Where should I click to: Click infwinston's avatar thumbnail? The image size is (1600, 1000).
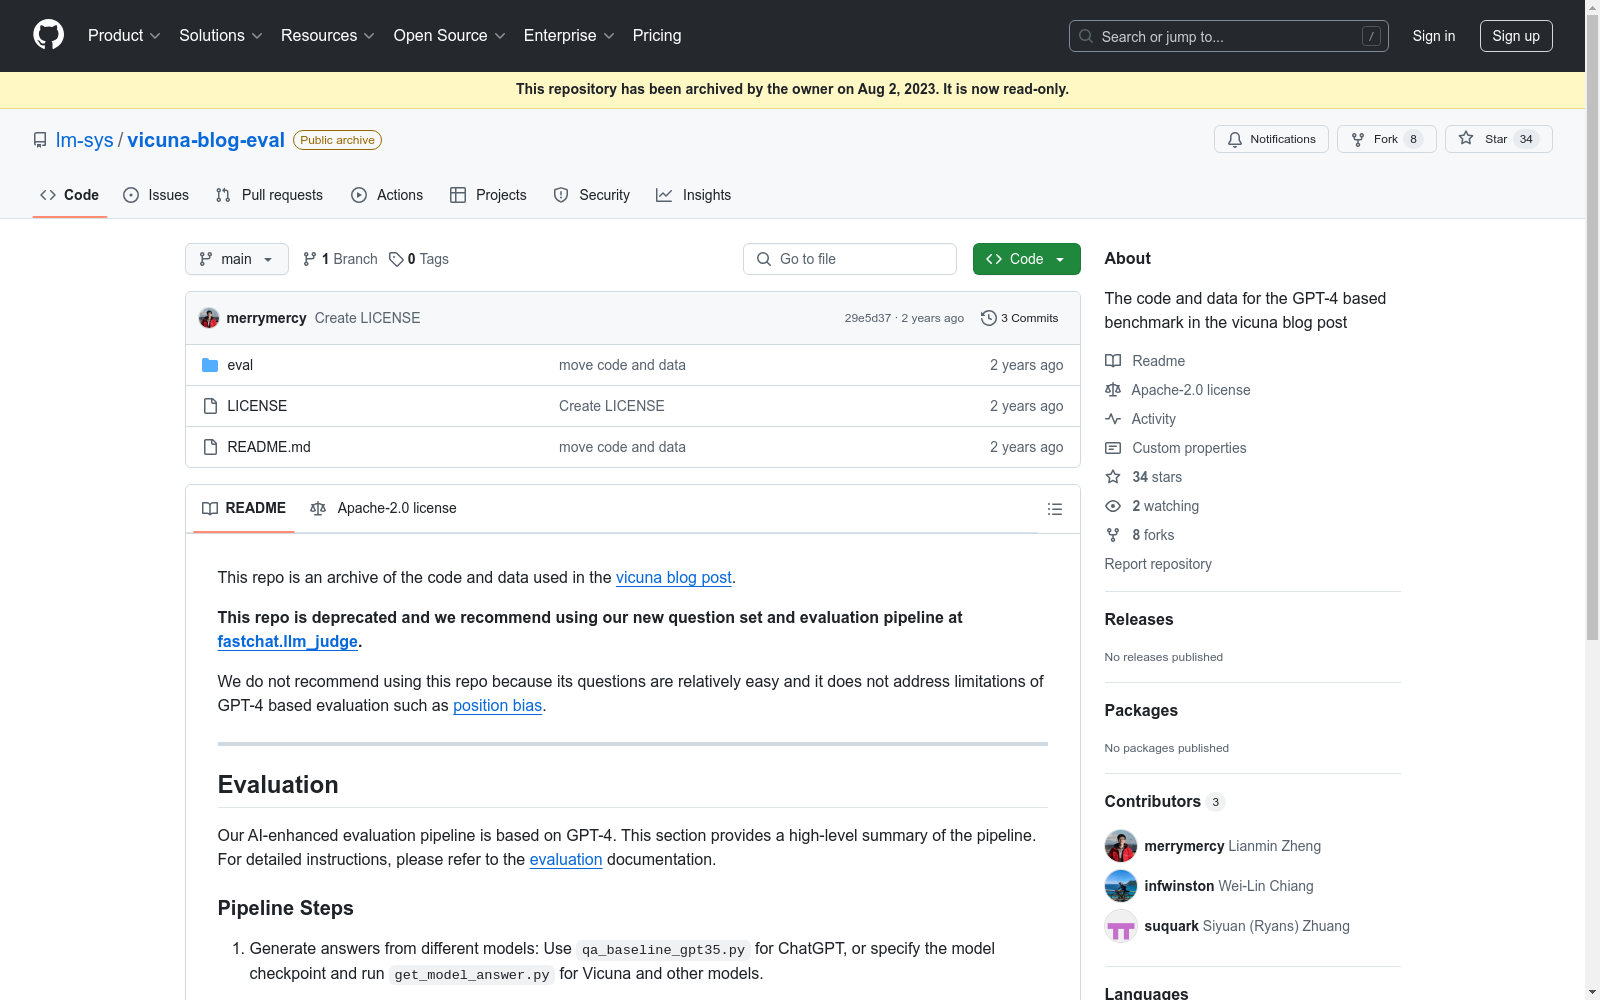[1121, 886]
